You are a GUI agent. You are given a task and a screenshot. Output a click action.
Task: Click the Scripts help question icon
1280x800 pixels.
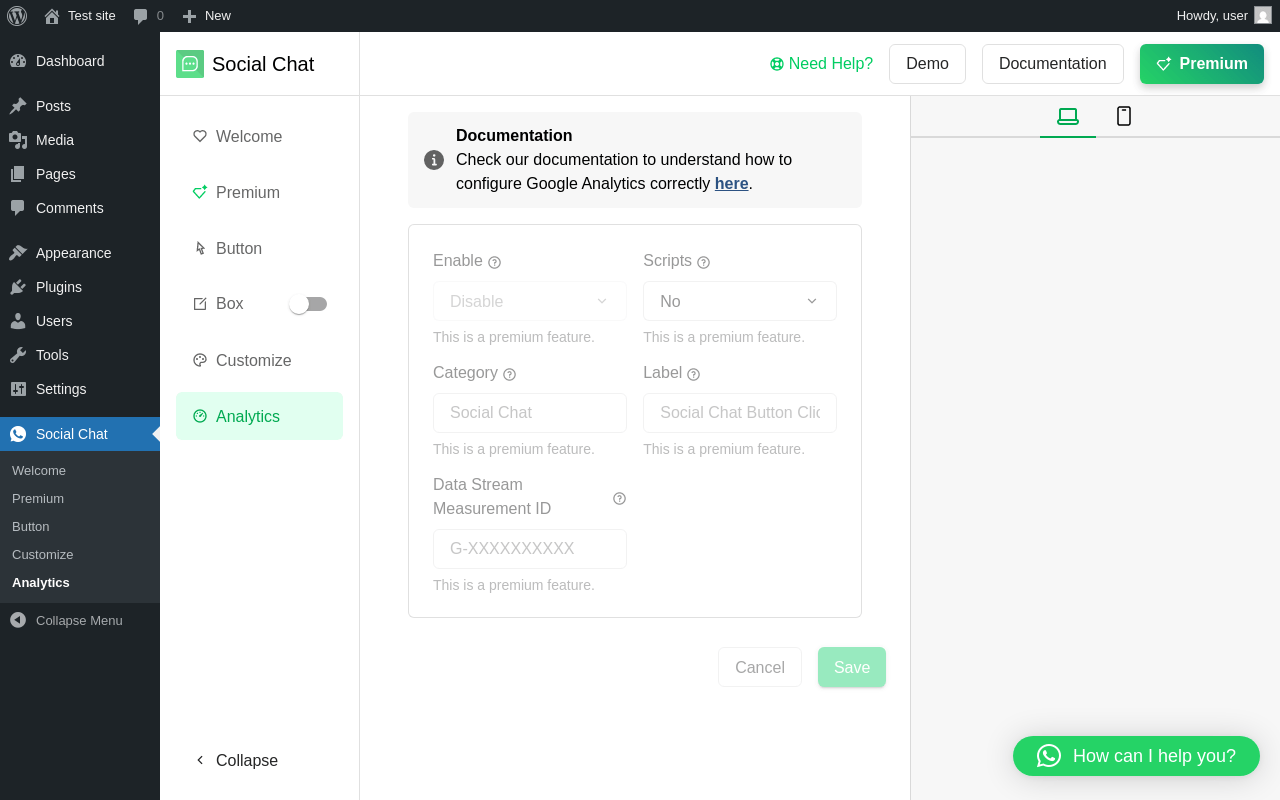[703, 262]
